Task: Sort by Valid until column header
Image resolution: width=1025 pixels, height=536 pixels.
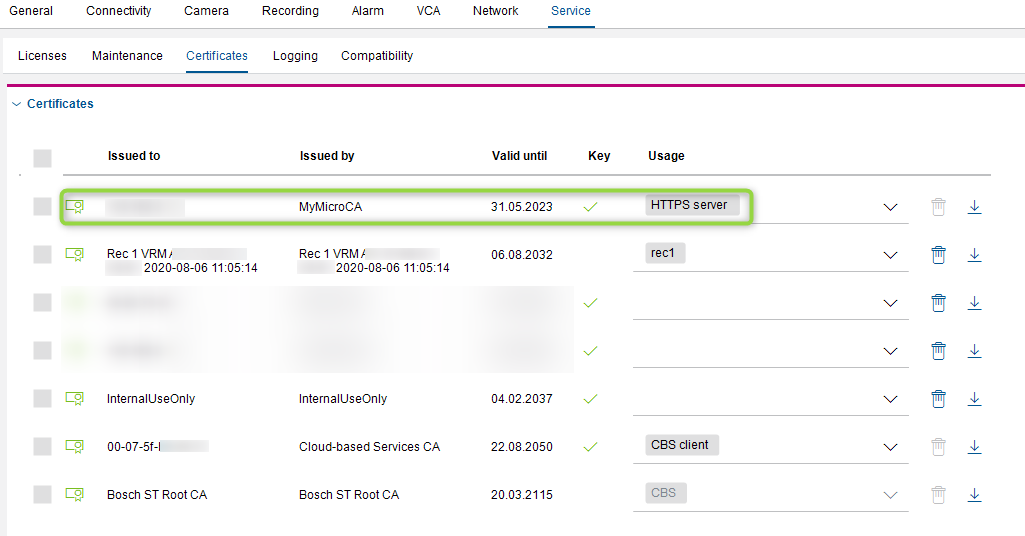Action: (x=519, y=156)
